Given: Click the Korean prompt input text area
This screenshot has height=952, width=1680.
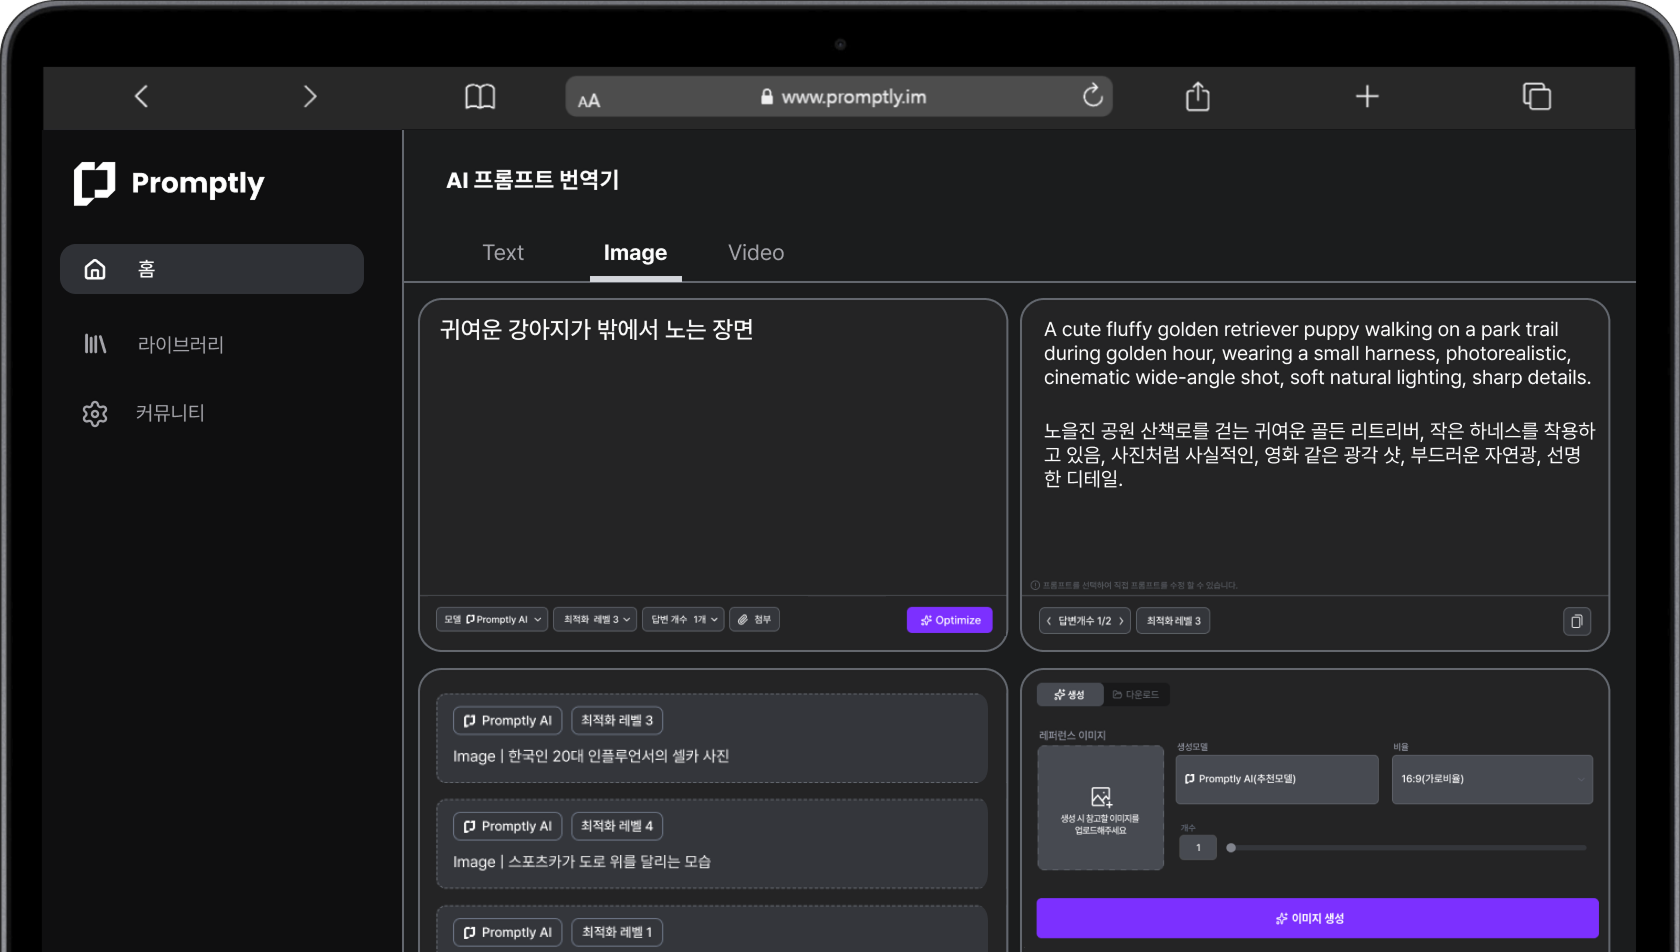Looking at the screenshot, I should [713, 448].
